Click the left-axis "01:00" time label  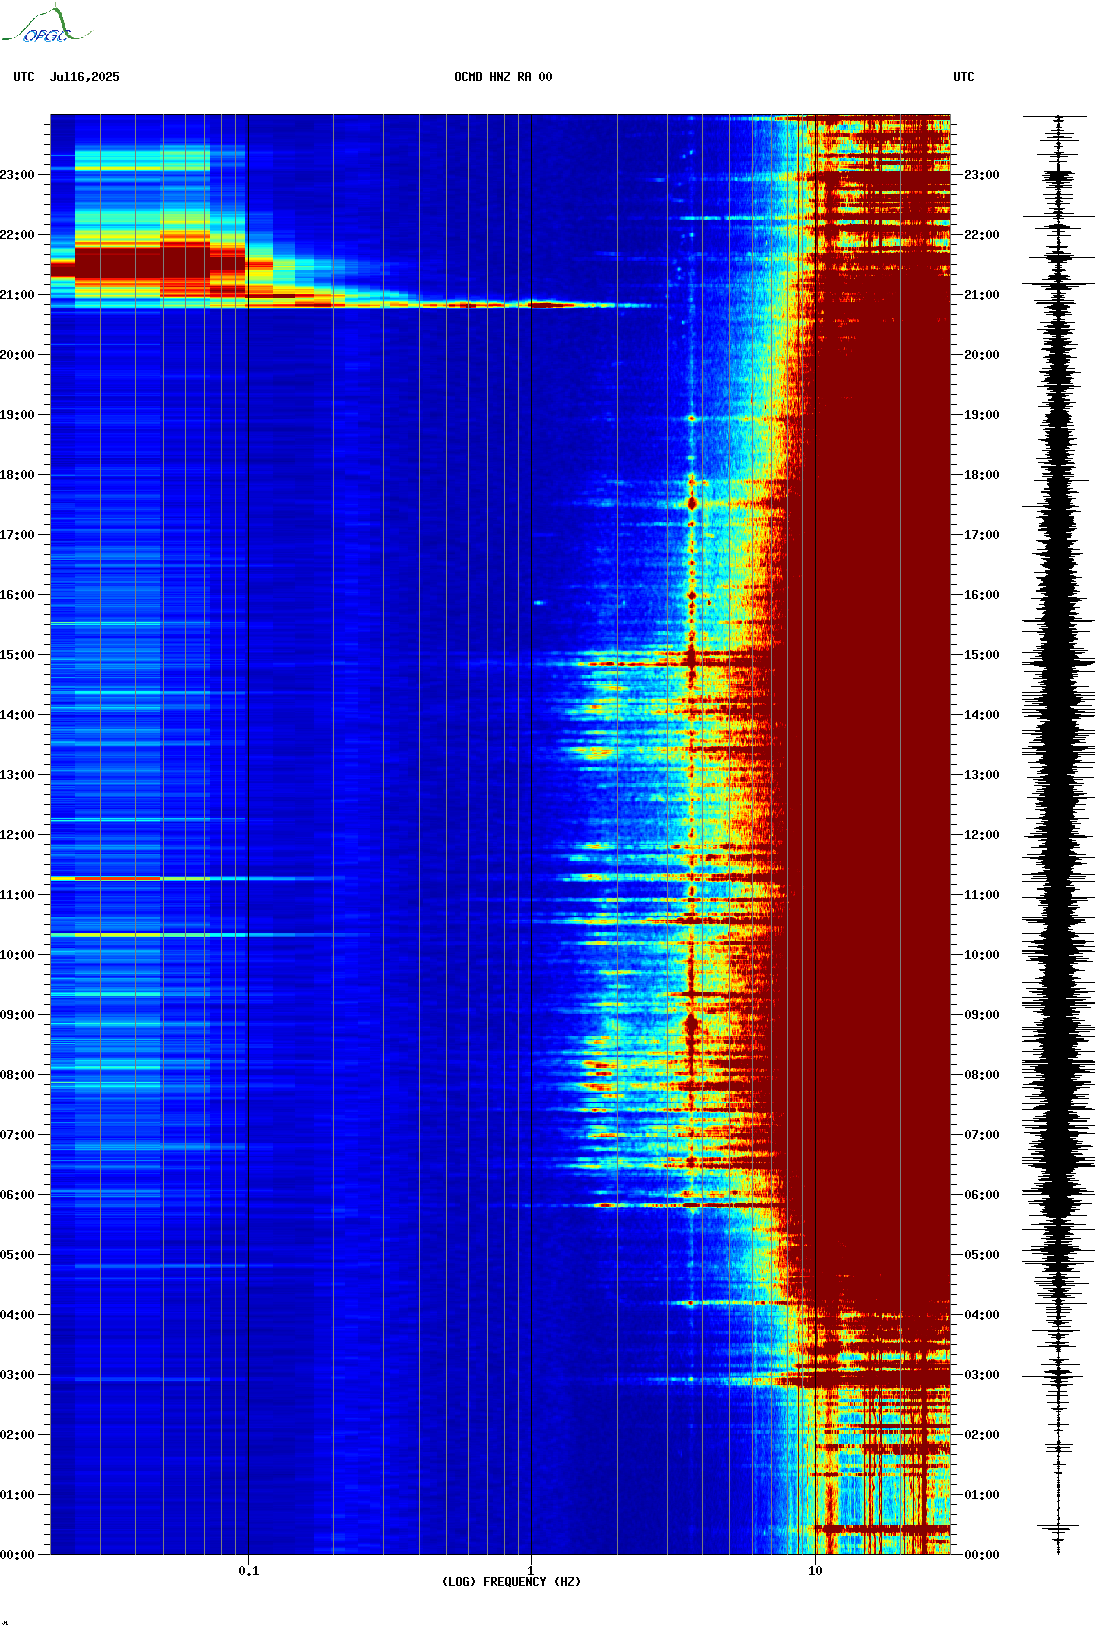(x=17, y=1495)
